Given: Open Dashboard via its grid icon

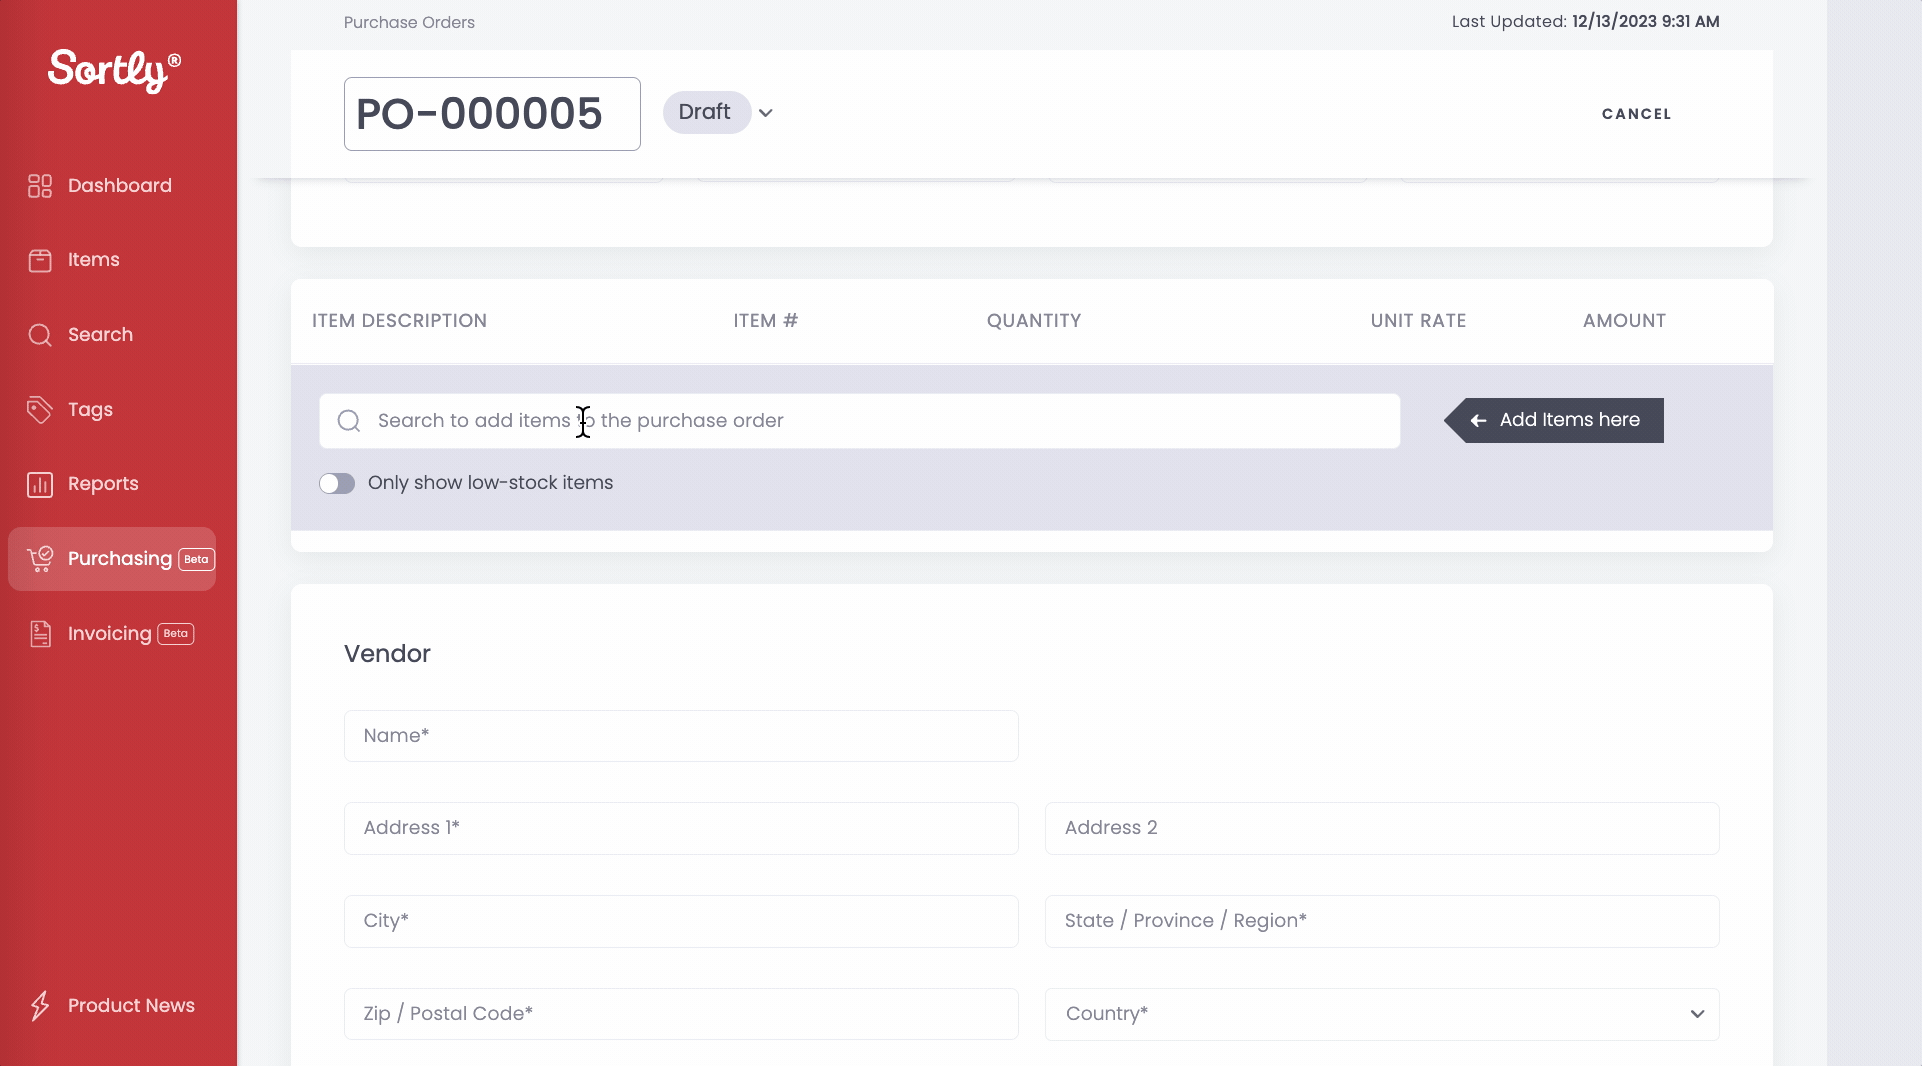Looking at the screenshot, I should pyautogui.click(x=40, y=186).
